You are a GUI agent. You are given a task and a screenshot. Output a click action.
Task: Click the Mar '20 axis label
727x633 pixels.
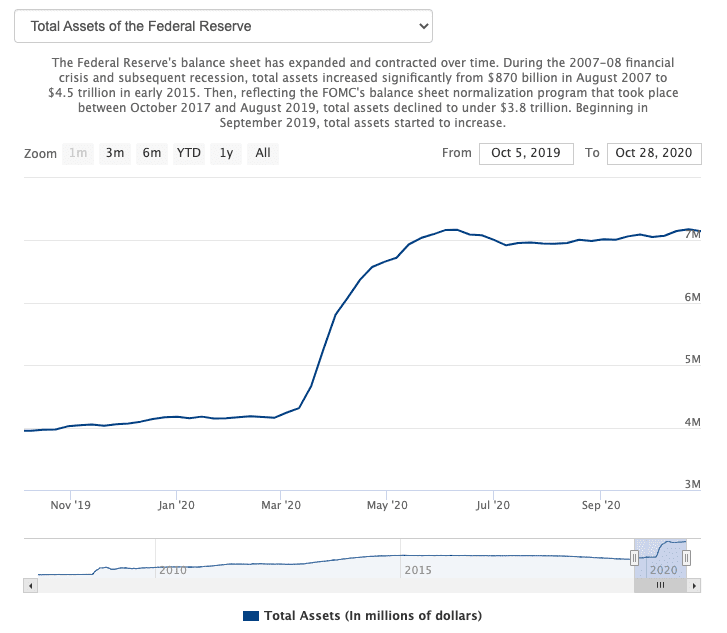point(281,505)
